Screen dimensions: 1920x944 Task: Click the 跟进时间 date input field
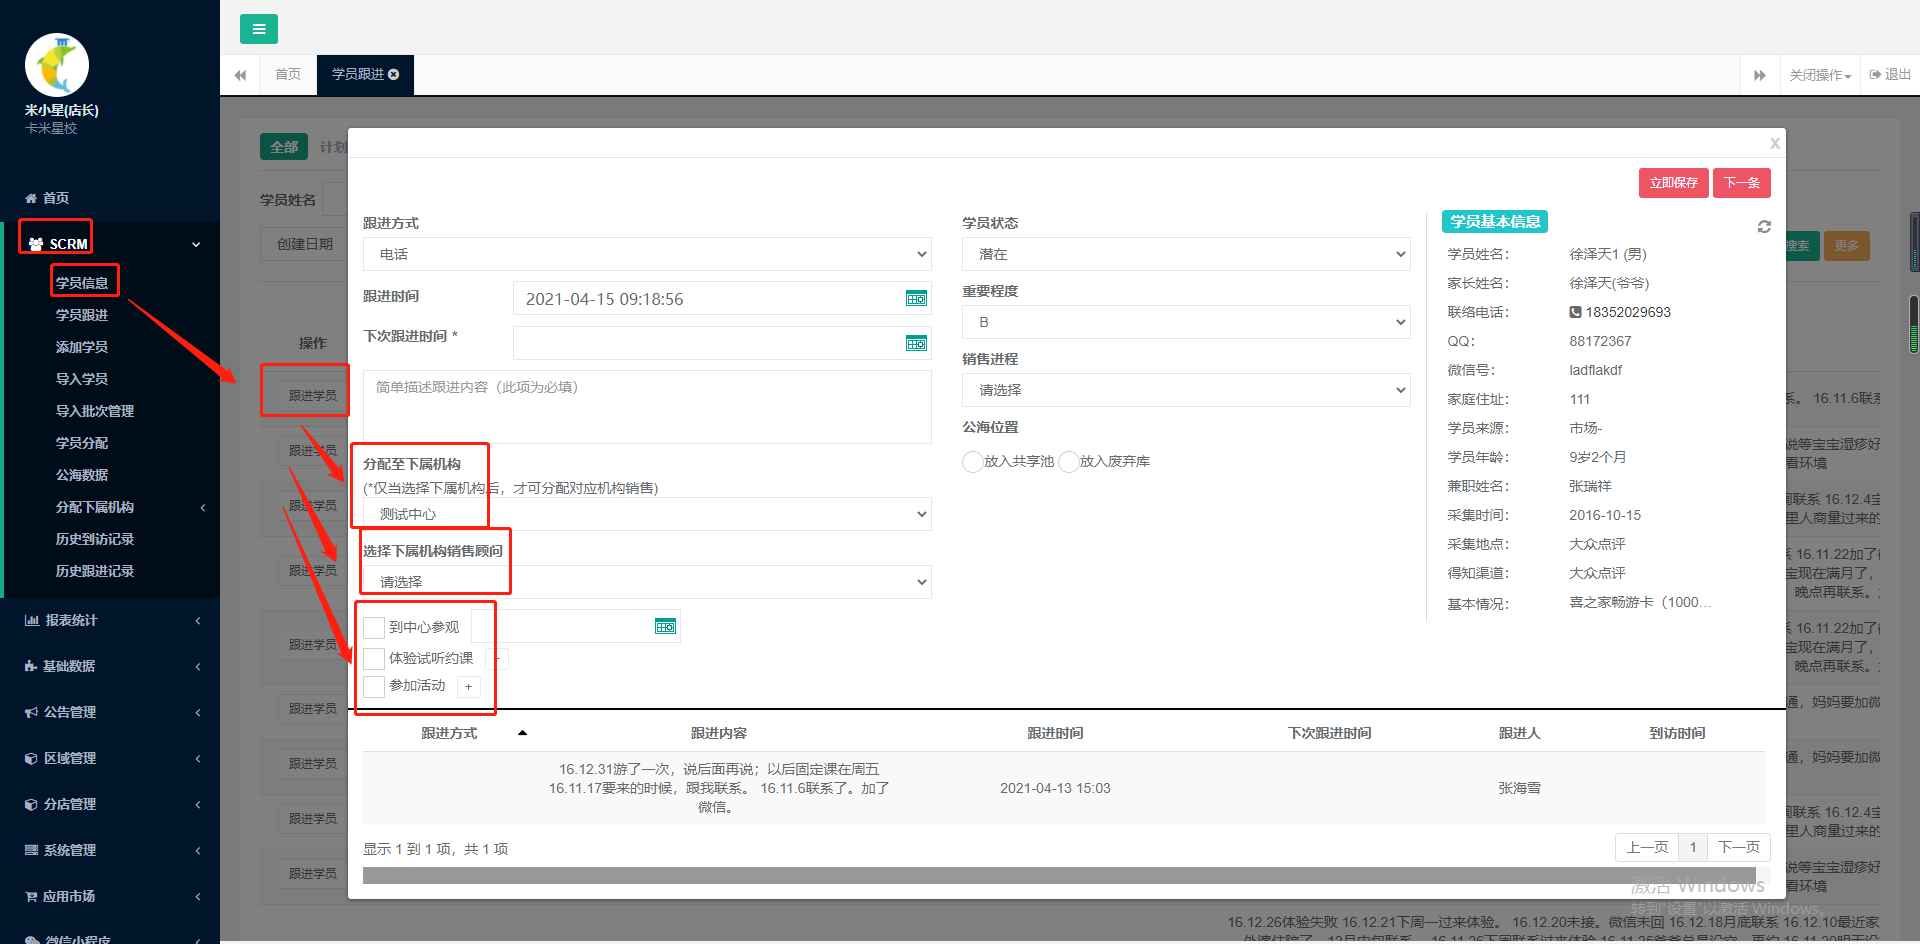[x=722, y=299]
